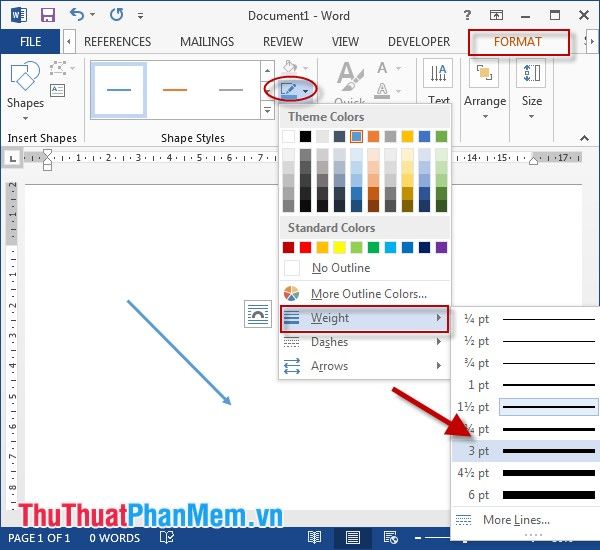This screenshot has width=600, height=550.
Task: Click the Layout Options icon beside the line
Action: [258, 314]
